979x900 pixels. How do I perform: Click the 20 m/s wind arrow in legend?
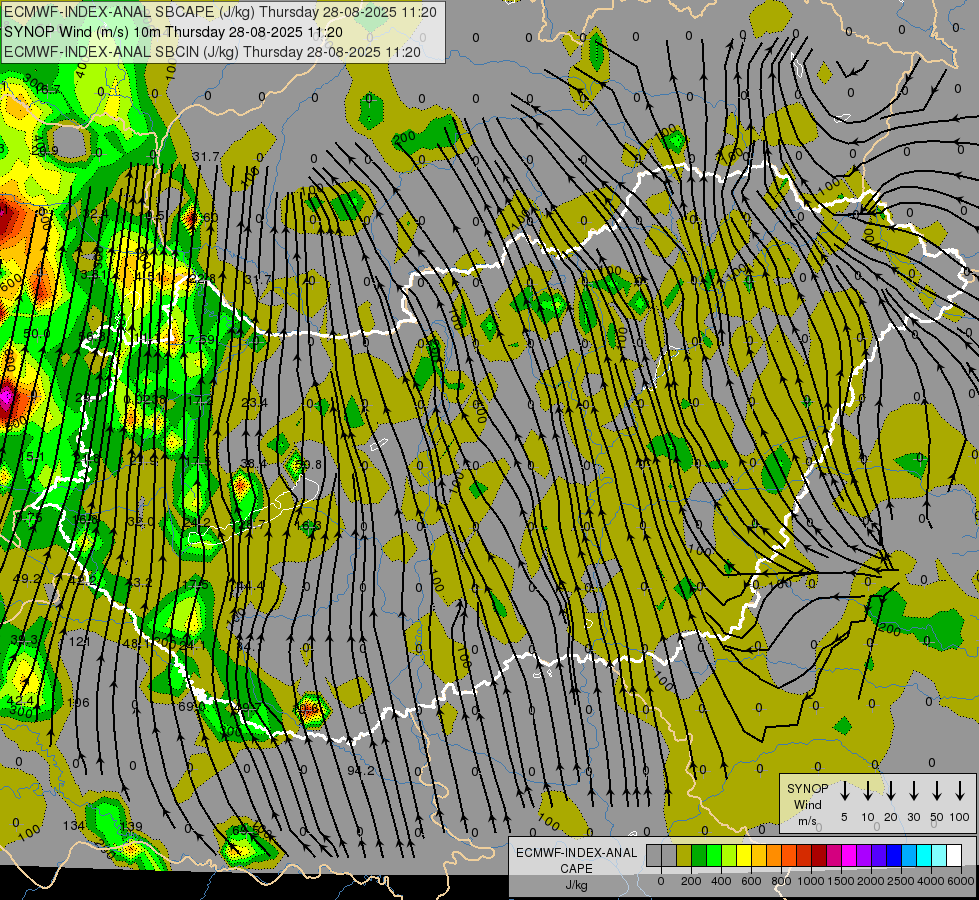891,791
